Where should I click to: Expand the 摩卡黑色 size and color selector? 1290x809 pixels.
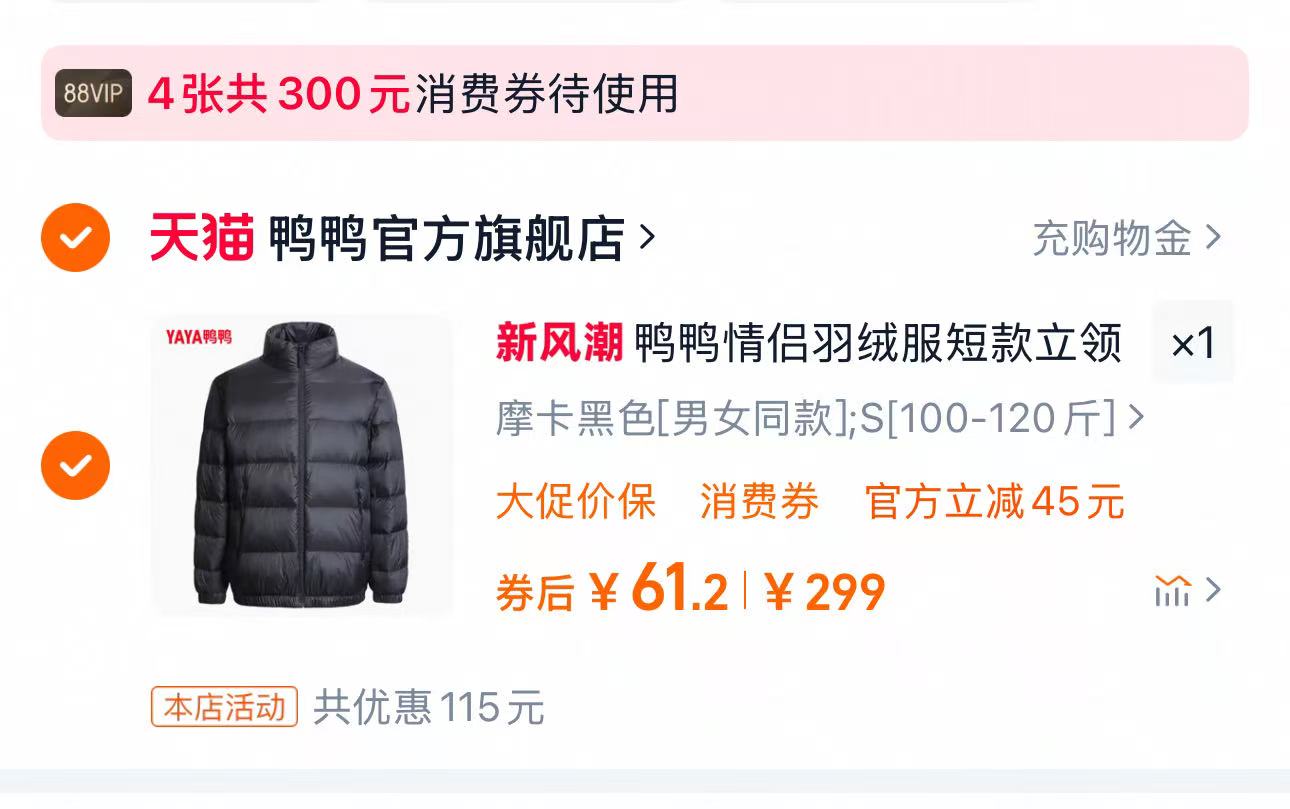(819, 418)
